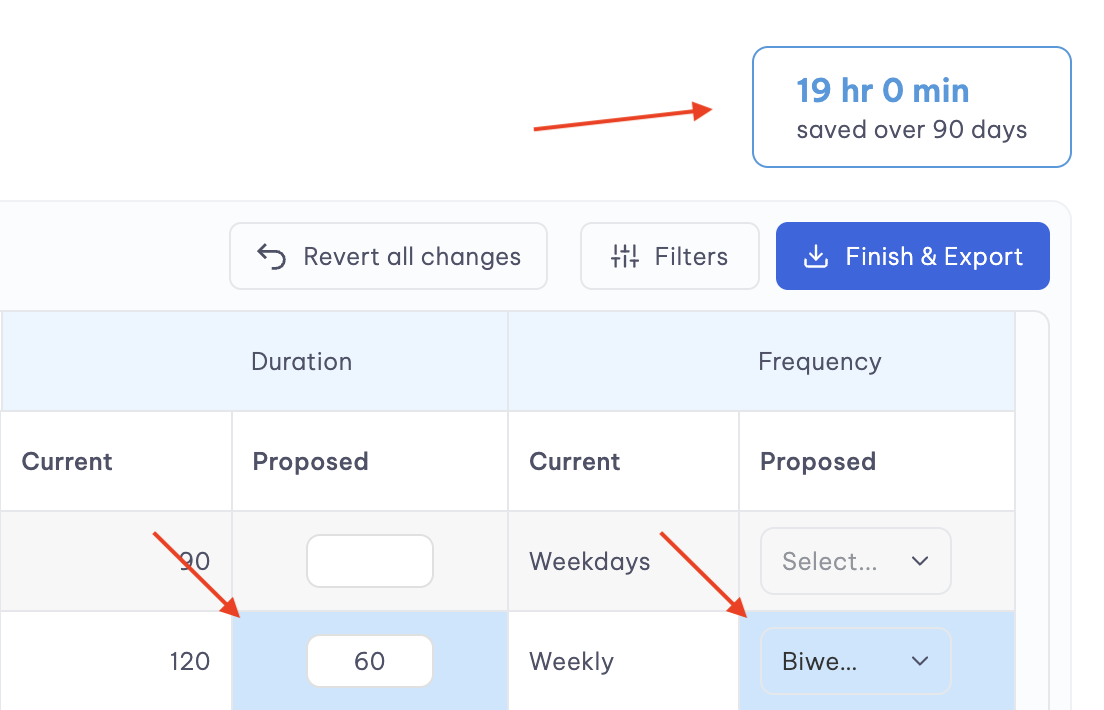Viewport: 1104px width, 710px height.
Task: Click chevron arrow in Weekly row dropdown
Action: coord(920,661)
